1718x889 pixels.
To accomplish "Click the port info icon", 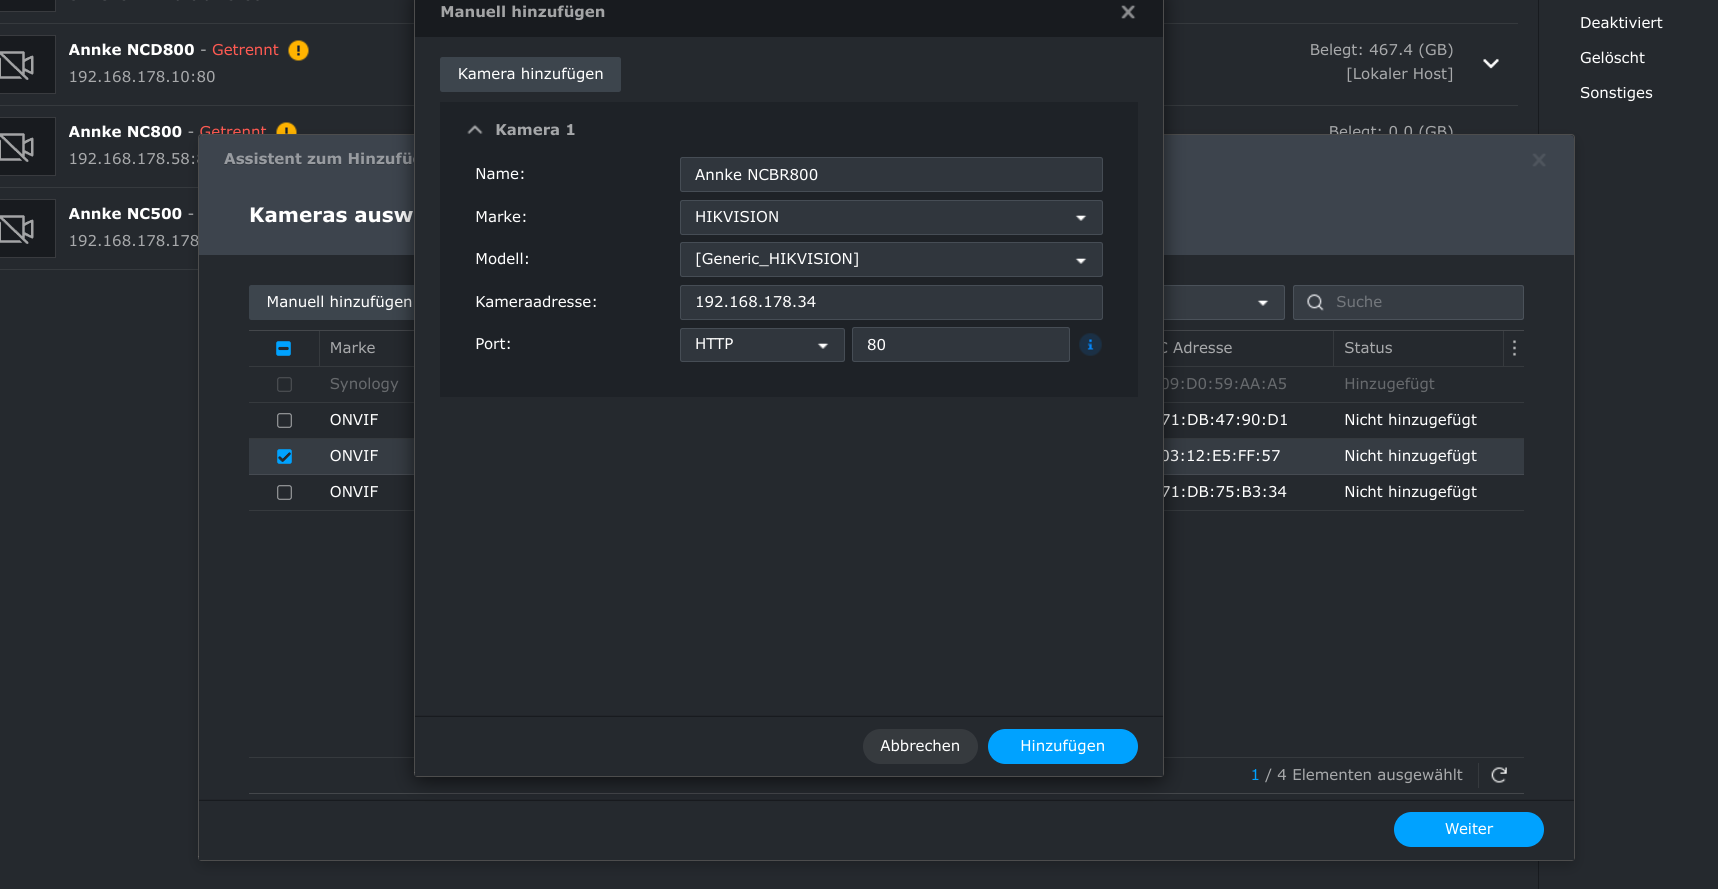I will 1090,345.
